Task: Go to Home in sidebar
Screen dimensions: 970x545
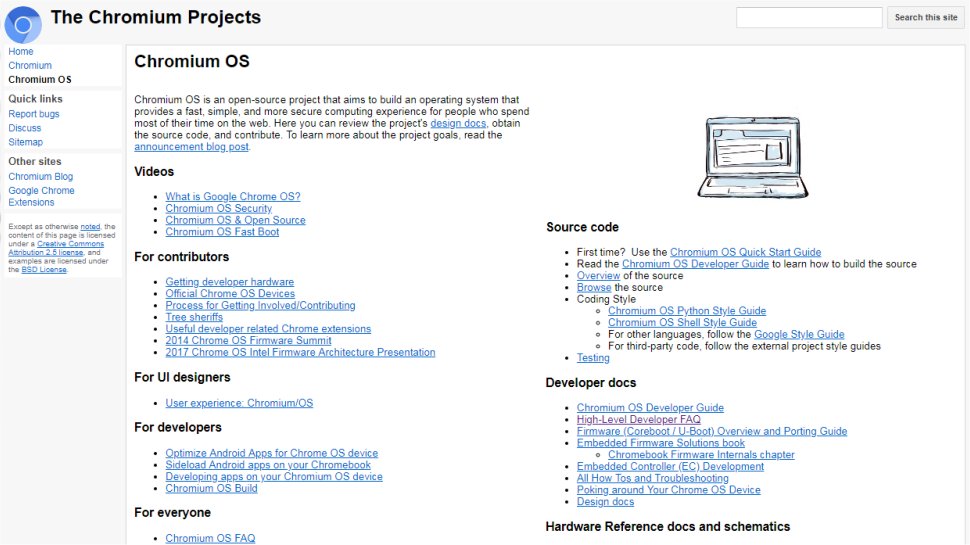Action: pyautogui.click(x=21, y=51)
